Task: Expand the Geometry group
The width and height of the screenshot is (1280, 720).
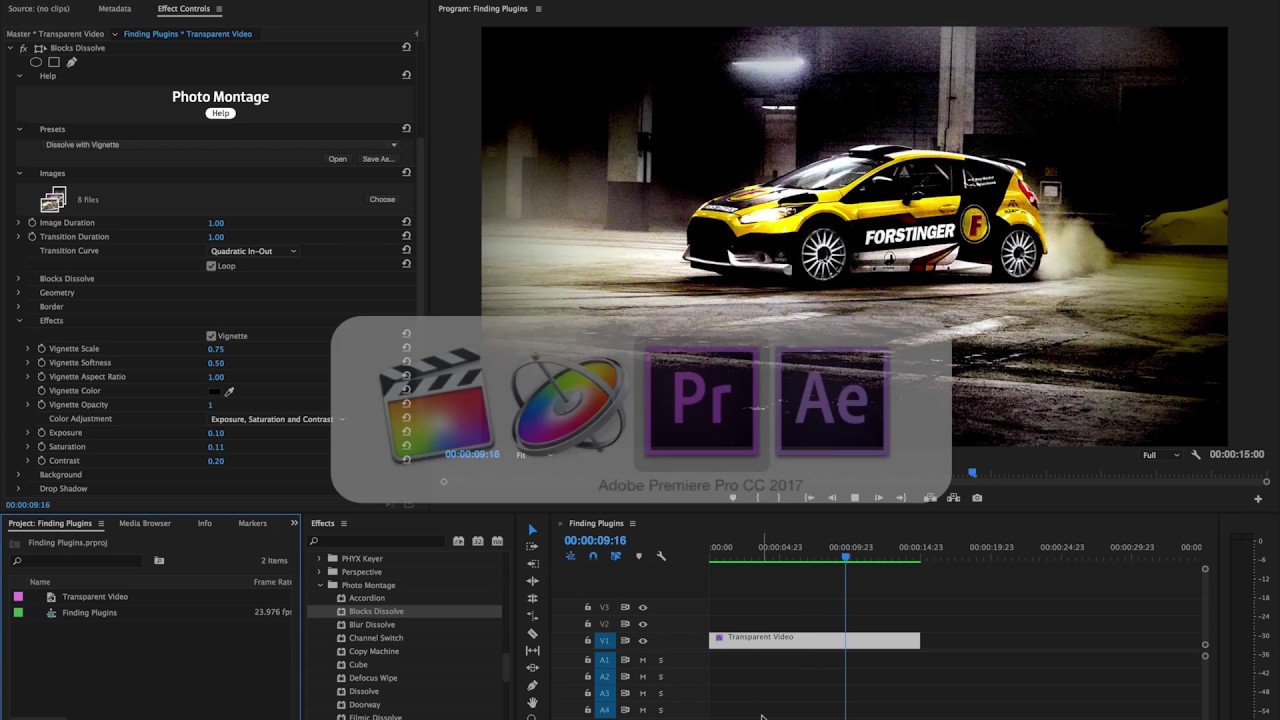Action: (18, 293)
